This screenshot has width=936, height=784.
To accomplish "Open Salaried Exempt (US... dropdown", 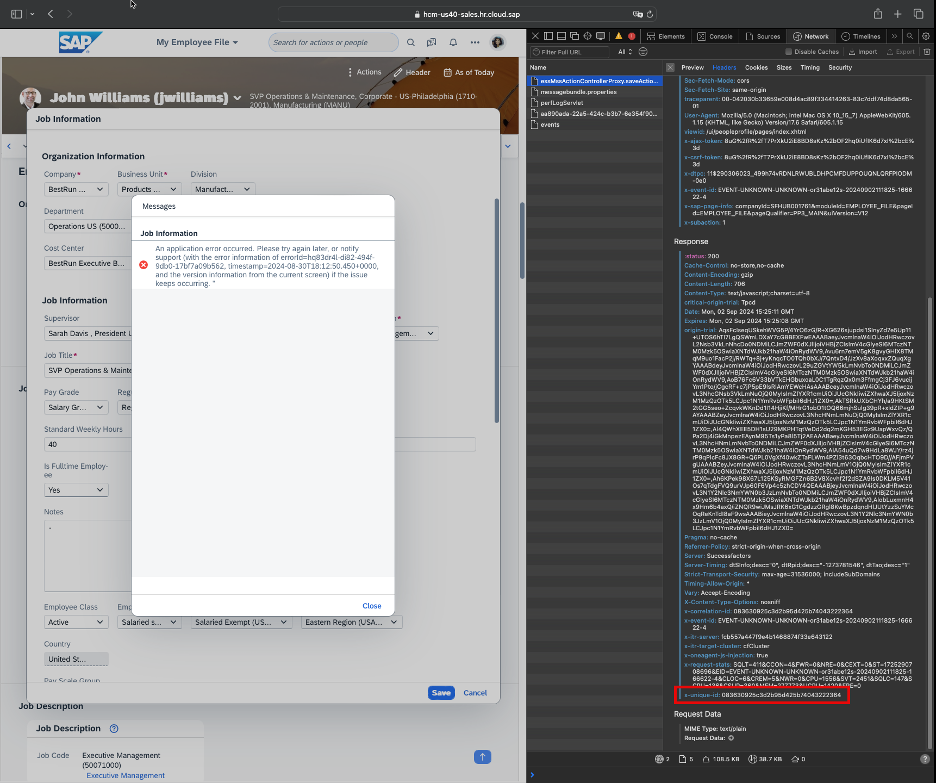I will tap(241, 622).
